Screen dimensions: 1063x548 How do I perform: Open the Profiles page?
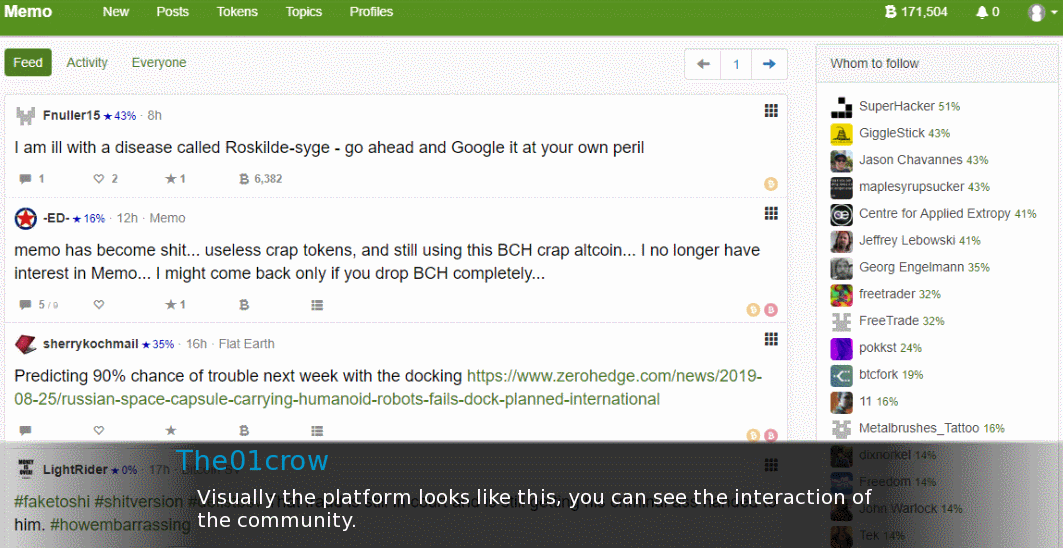pyautogui.click(x=372, y=12)
